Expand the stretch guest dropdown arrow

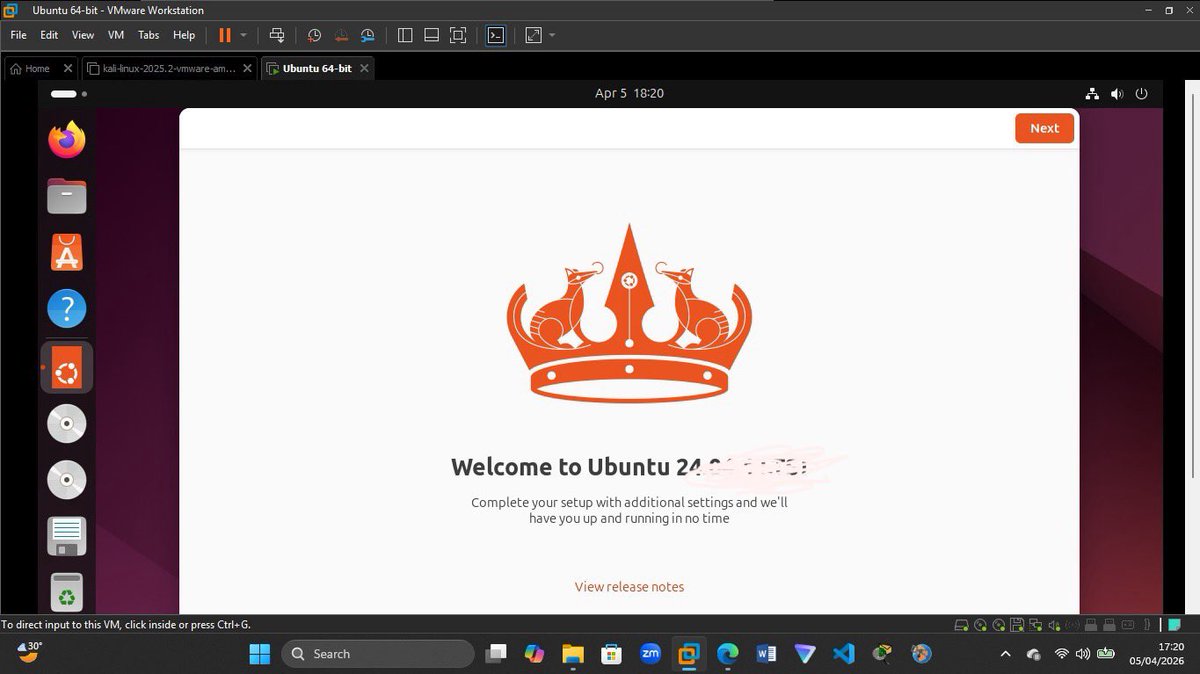552,35
